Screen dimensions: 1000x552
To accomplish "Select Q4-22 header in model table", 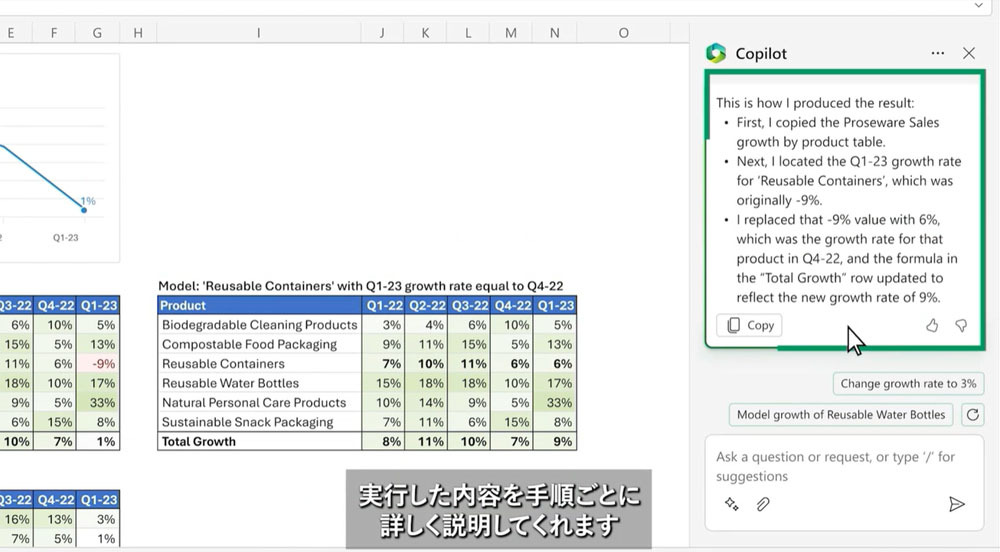I will [512, 305].
